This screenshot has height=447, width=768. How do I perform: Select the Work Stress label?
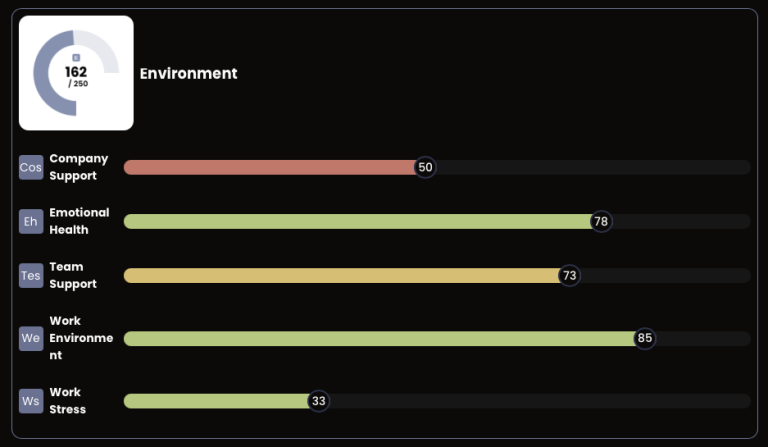click(67, 401)
